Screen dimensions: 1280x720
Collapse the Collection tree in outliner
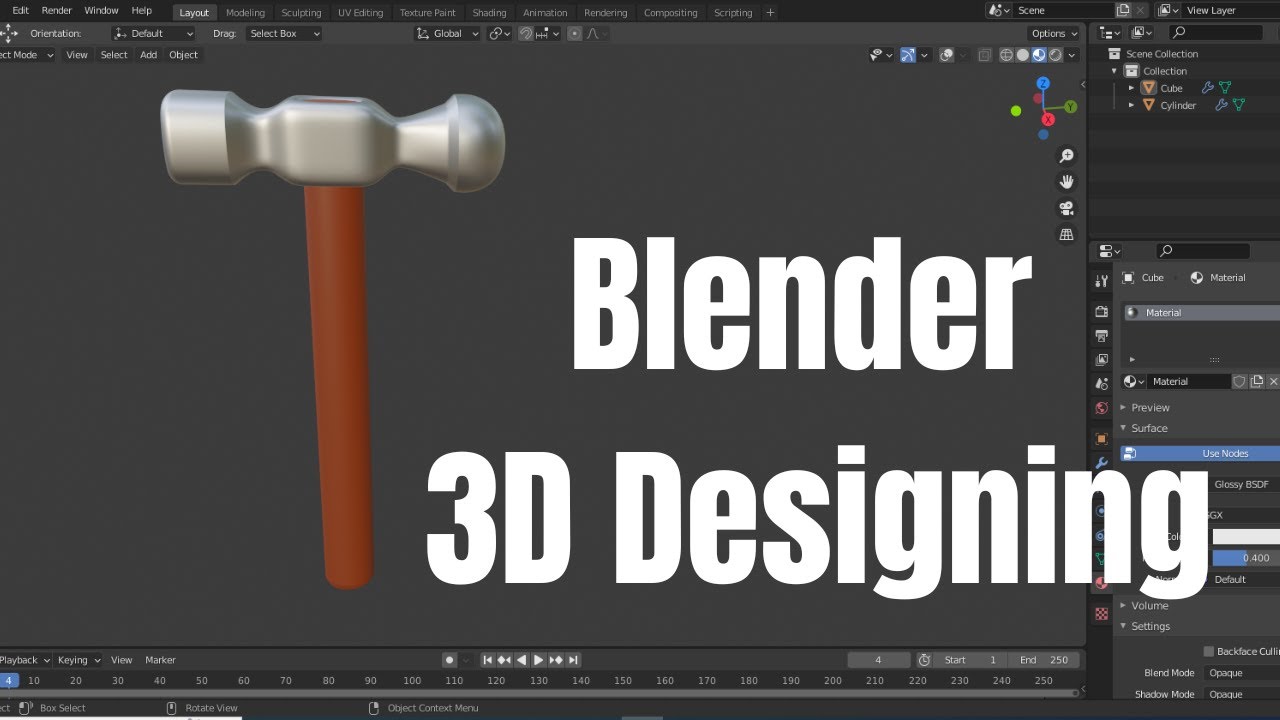pyautogui.click(x=1115, y=71)
